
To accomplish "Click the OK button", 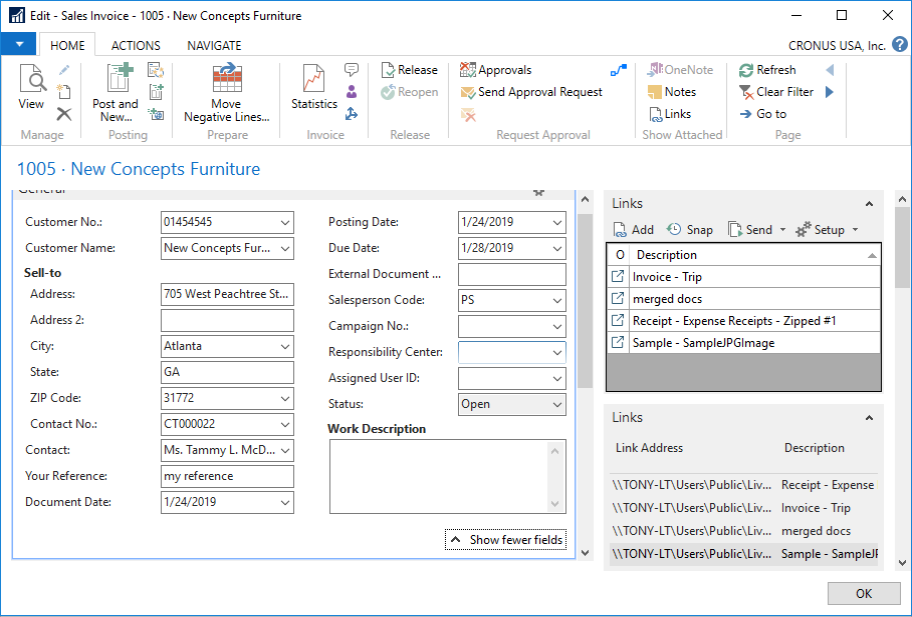I will (x=864, y=594).
